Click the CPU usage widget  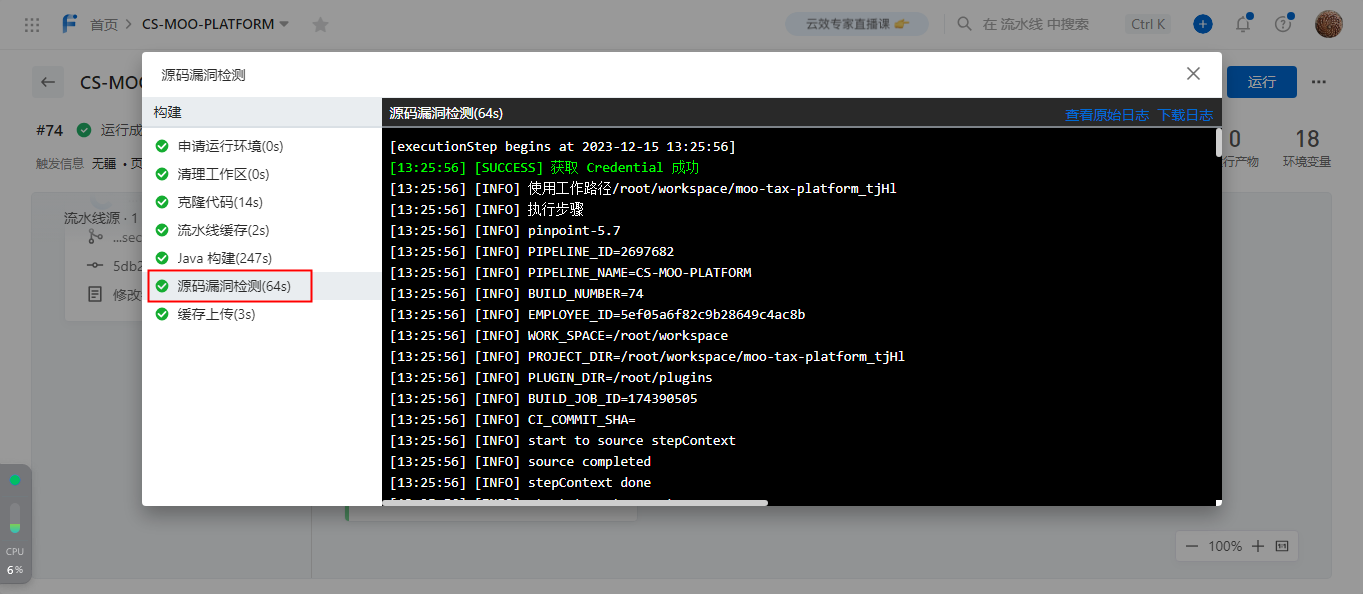pos(15,562)
